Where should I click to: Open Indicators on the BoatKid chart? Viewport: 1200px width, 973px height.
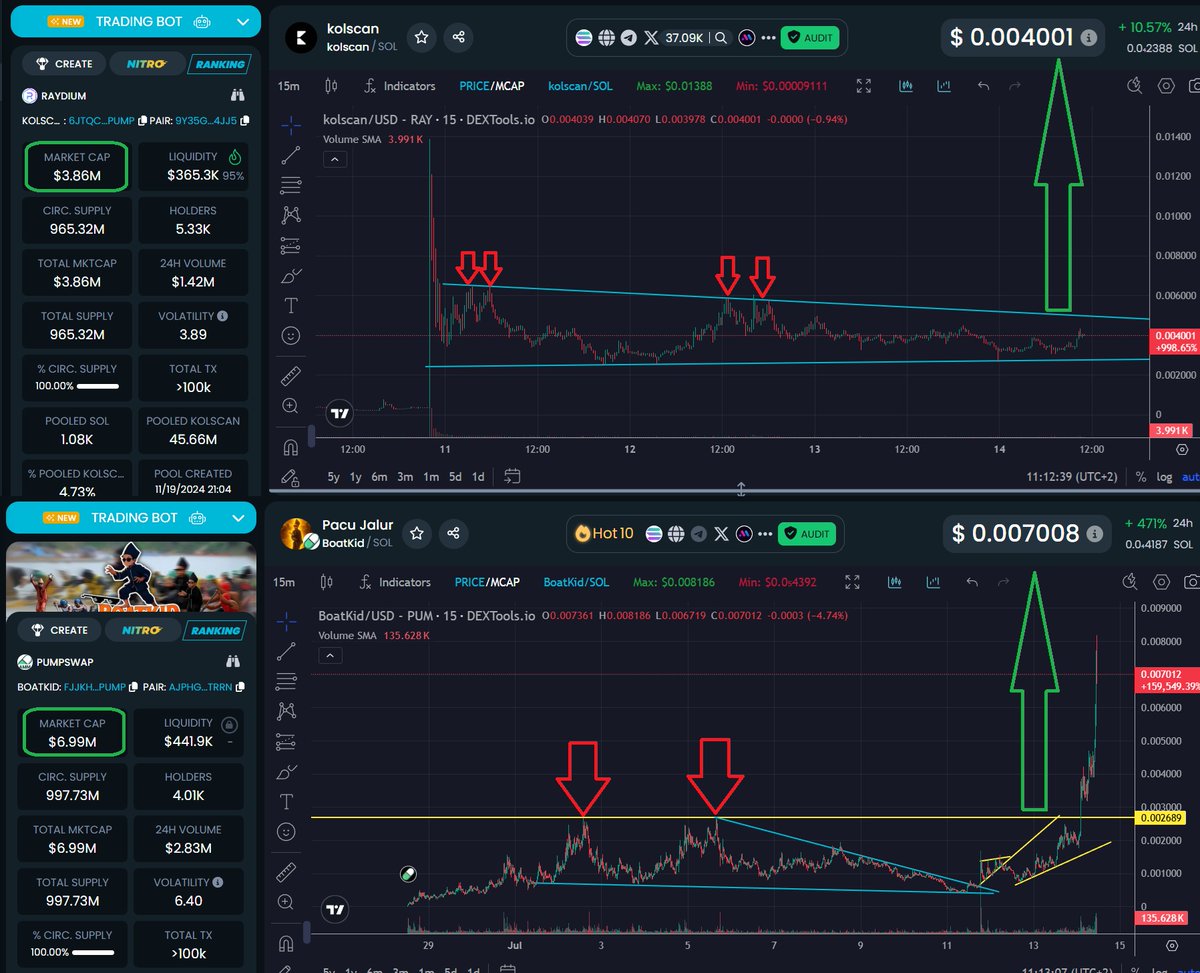pyautogui.click(x=396, y=581)
